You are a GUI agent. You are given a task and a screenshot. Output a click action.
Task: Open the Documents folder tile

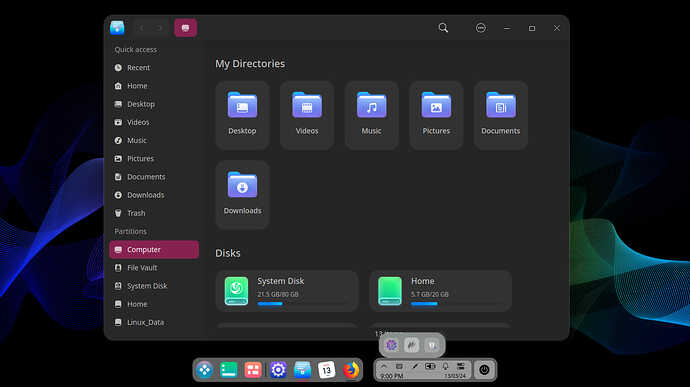501,115
